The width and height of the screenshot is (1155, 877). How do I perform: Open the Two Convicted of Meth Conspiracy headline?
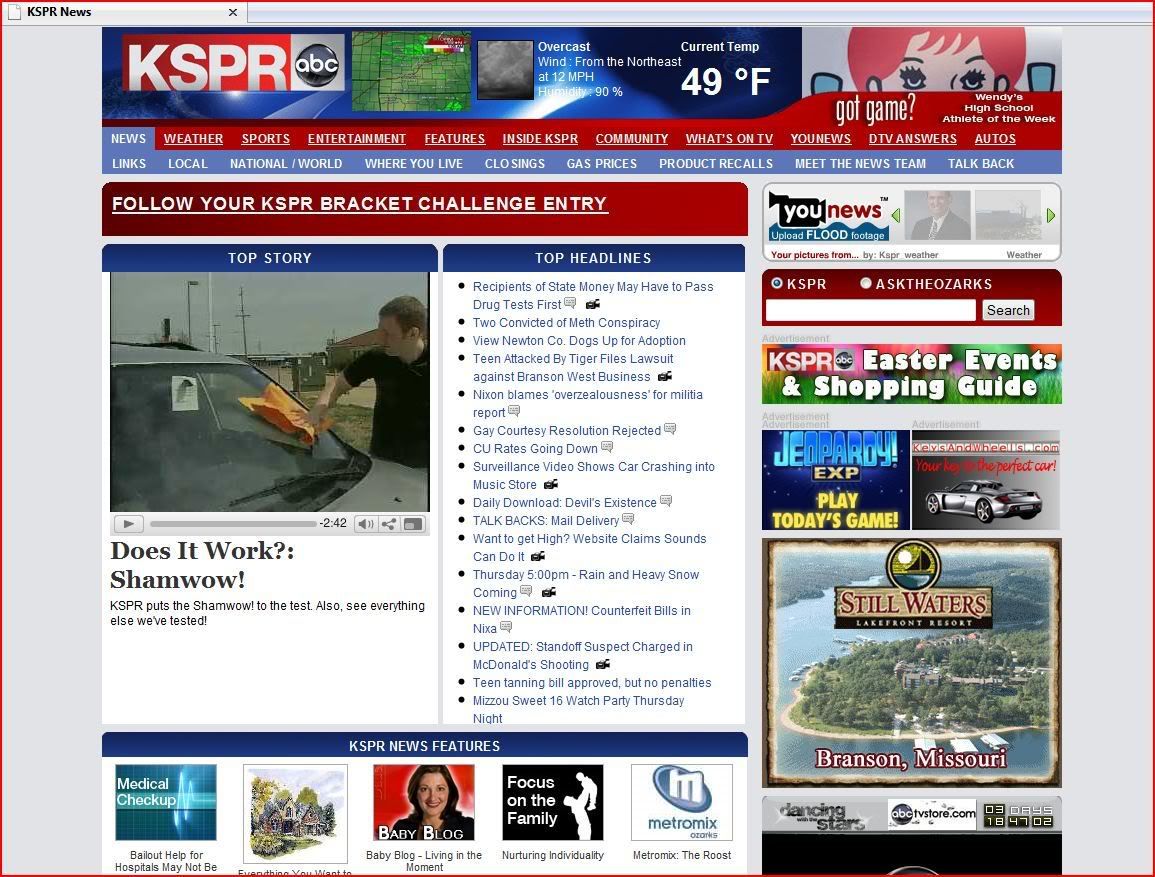566,323
